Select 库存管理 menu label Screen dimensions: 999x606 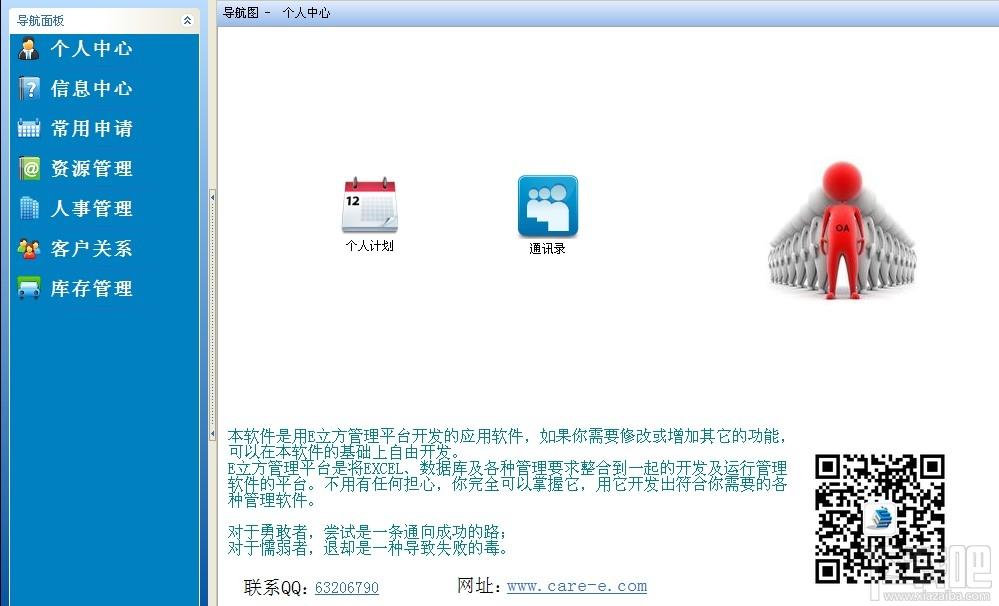click(x=92, y=289)
